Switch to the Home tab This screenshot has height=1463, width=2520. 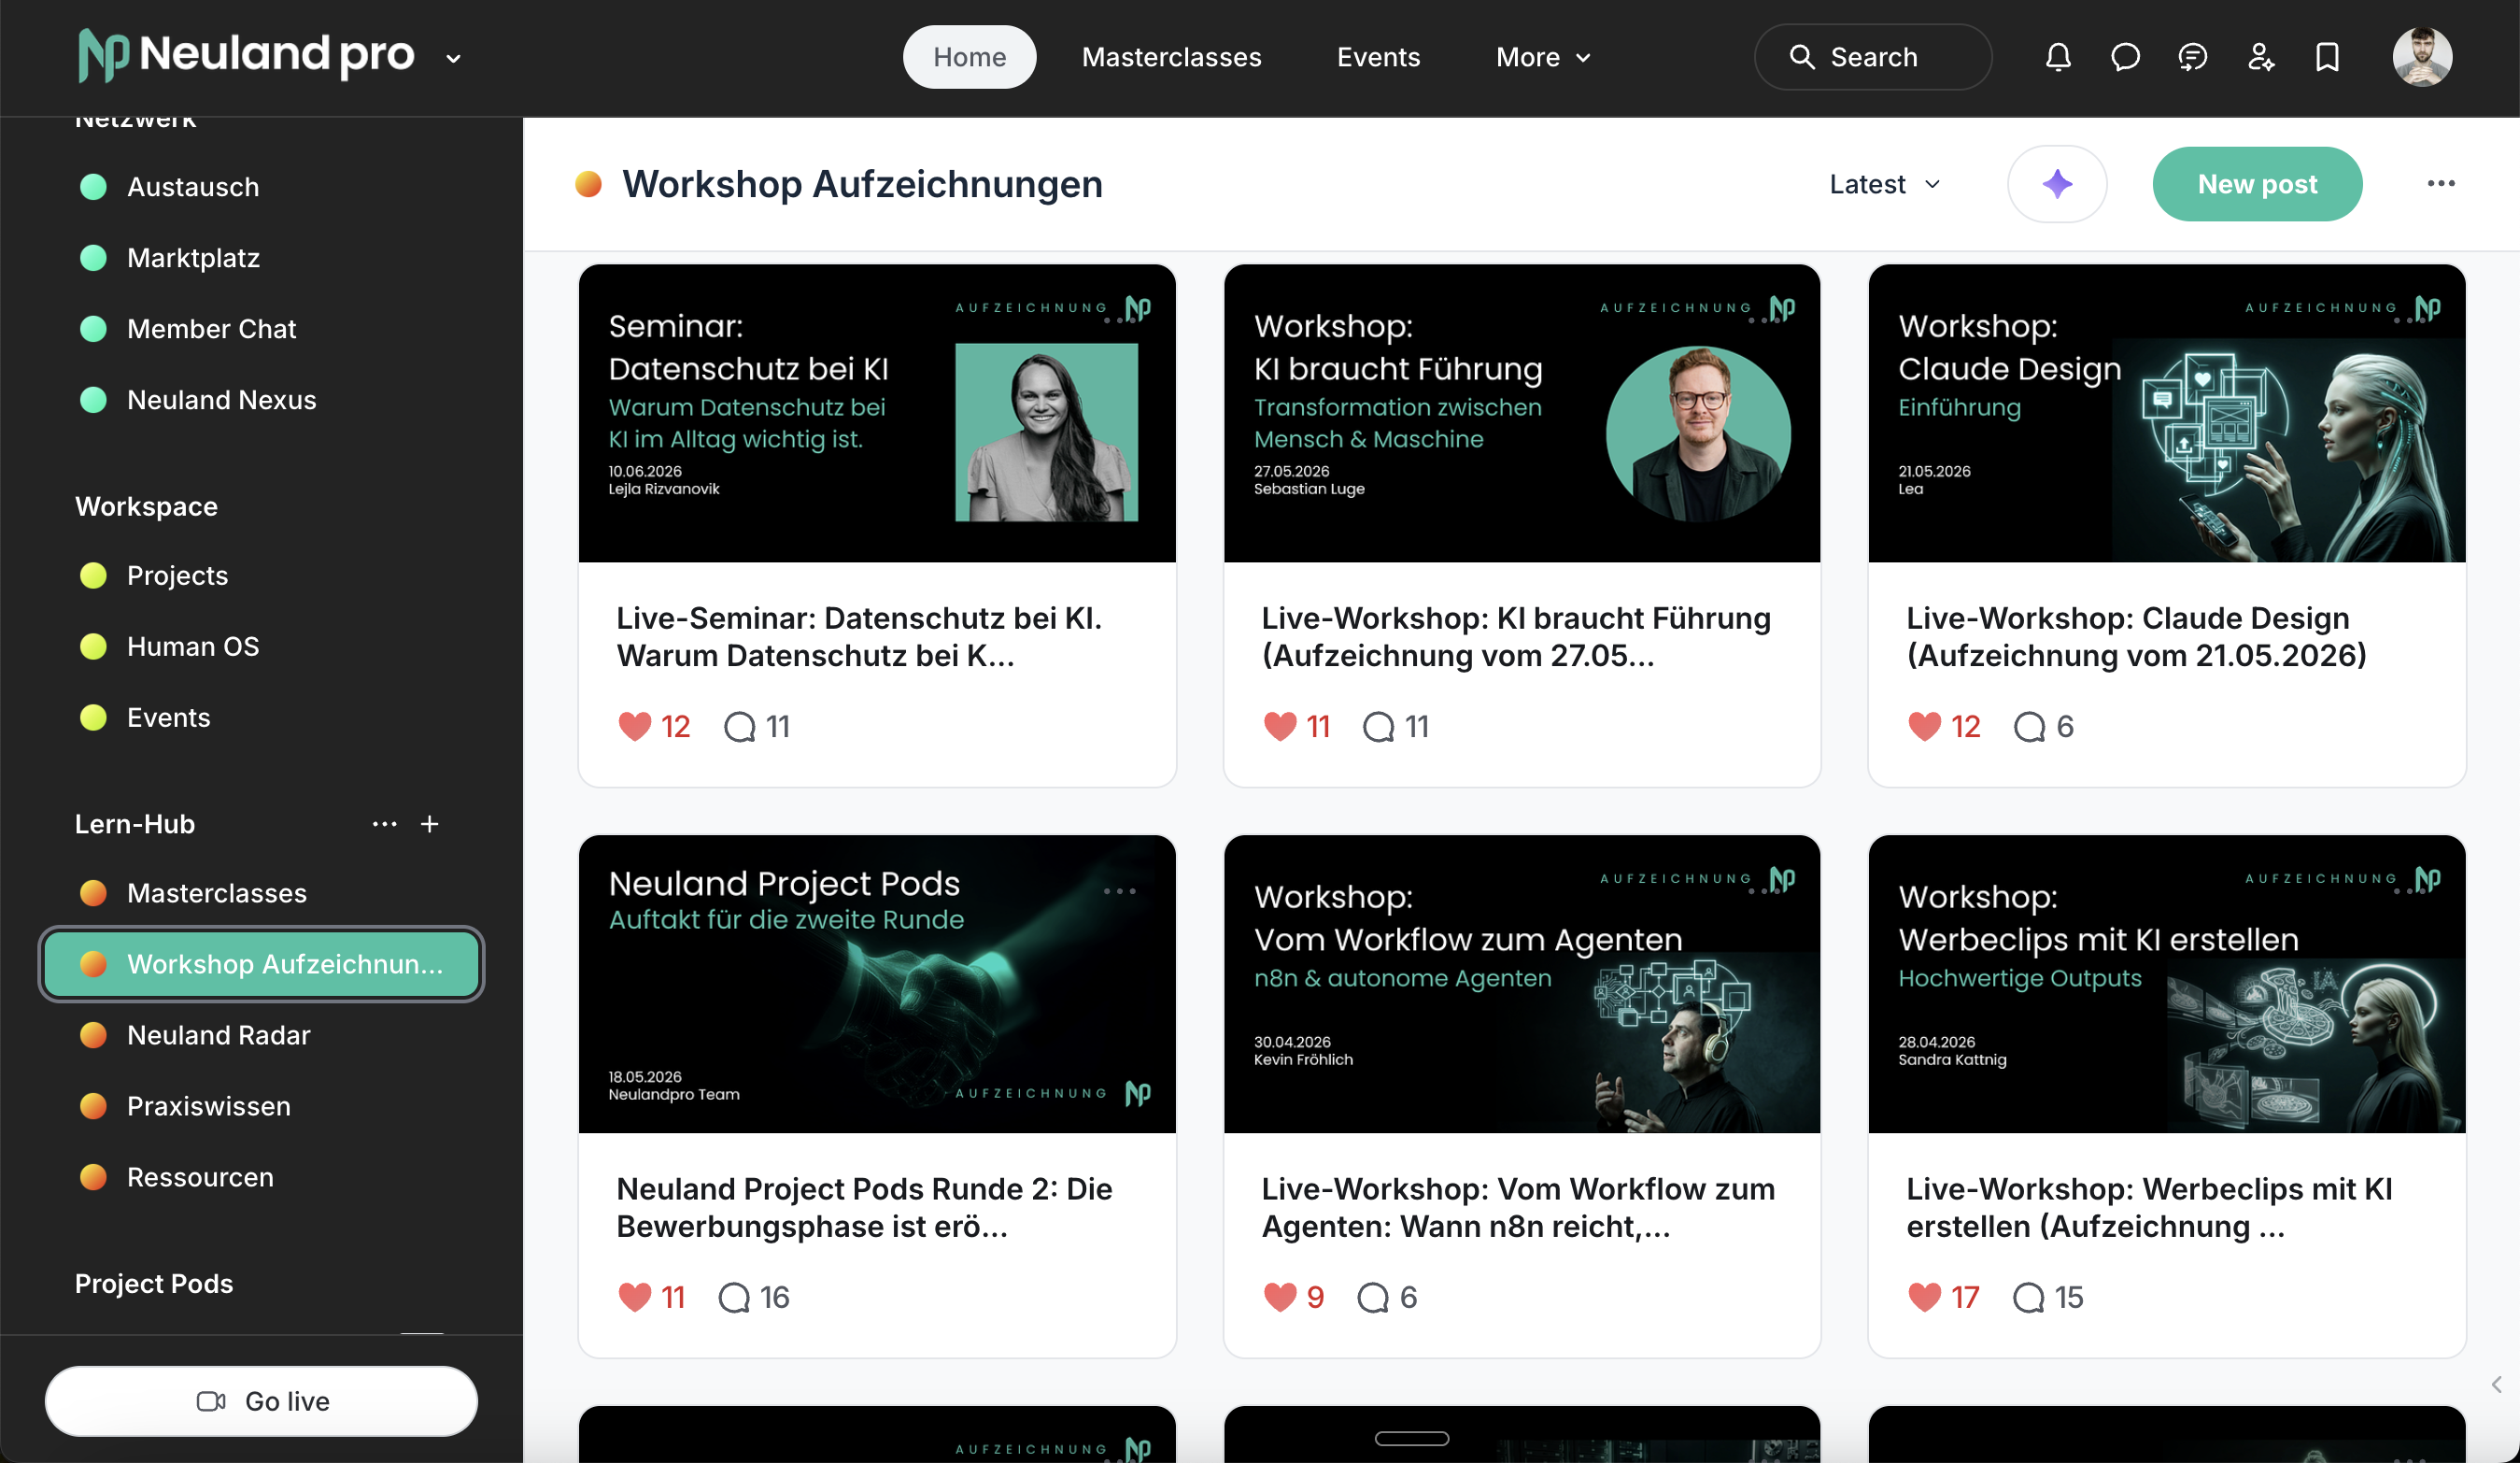click(x=969, y=57)
